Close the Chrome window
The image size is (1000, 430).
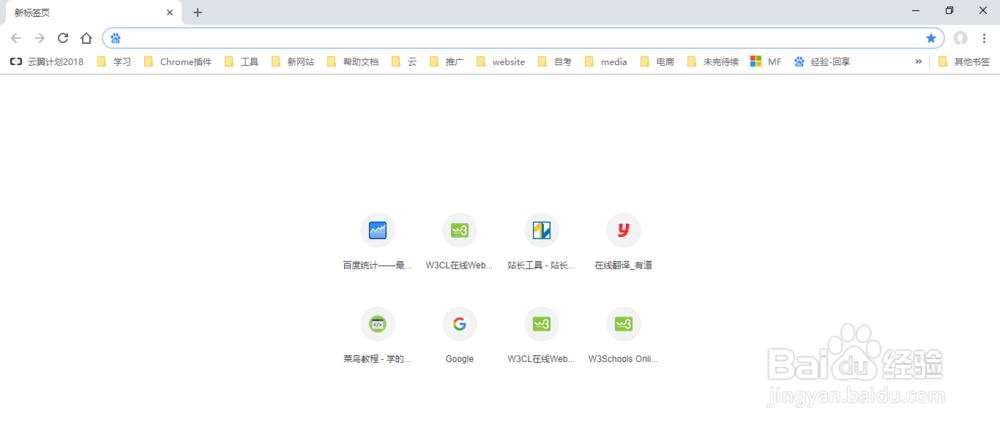click(x=983, y=10)
